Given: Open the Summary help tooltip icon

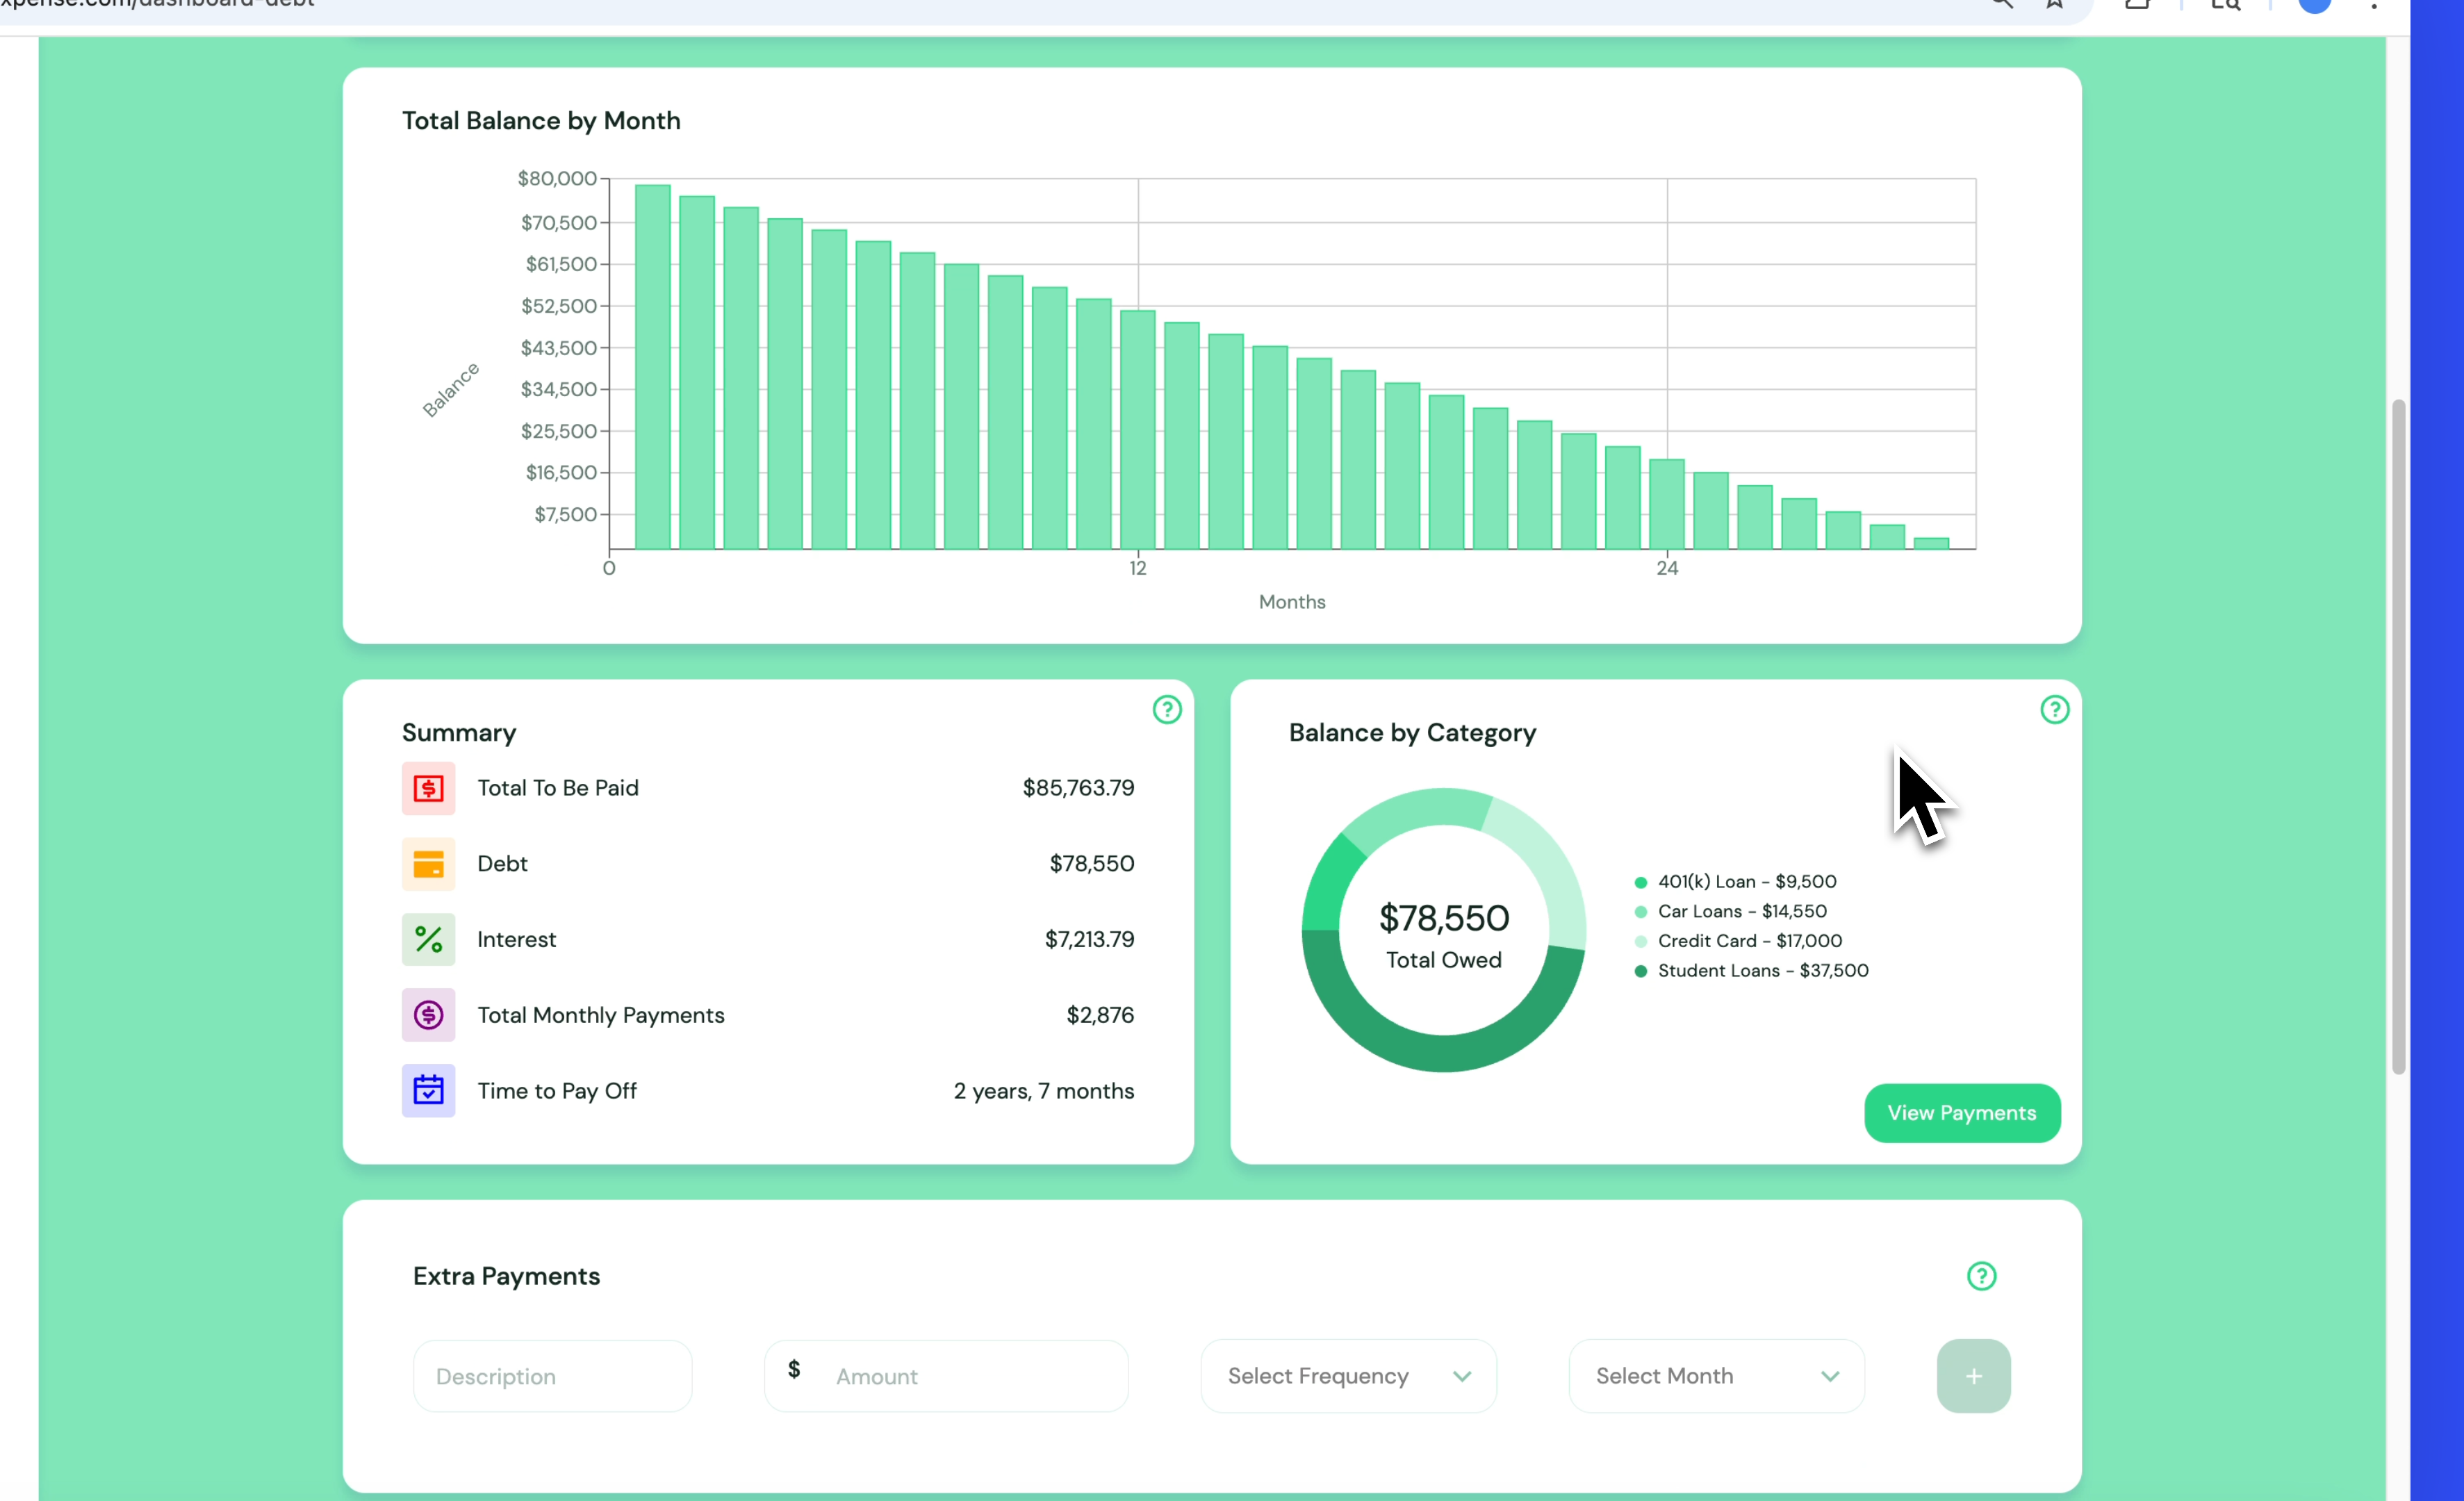Looking at the screenshot, I should click(x=1168, y=710).
